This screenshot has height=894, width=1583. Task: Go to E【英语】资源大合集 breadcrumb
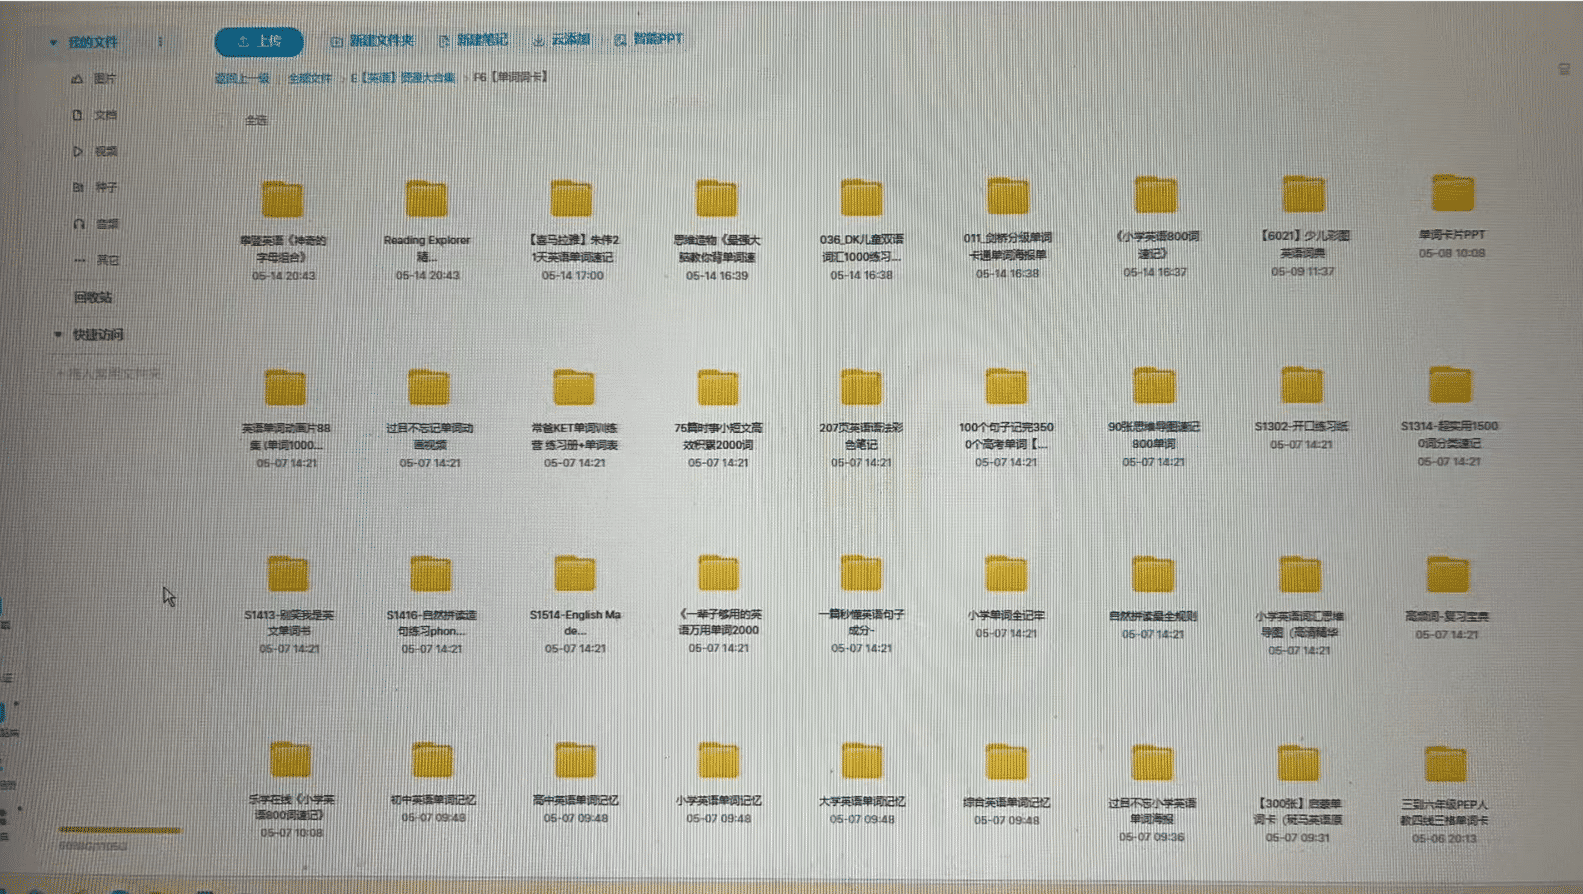403,77
